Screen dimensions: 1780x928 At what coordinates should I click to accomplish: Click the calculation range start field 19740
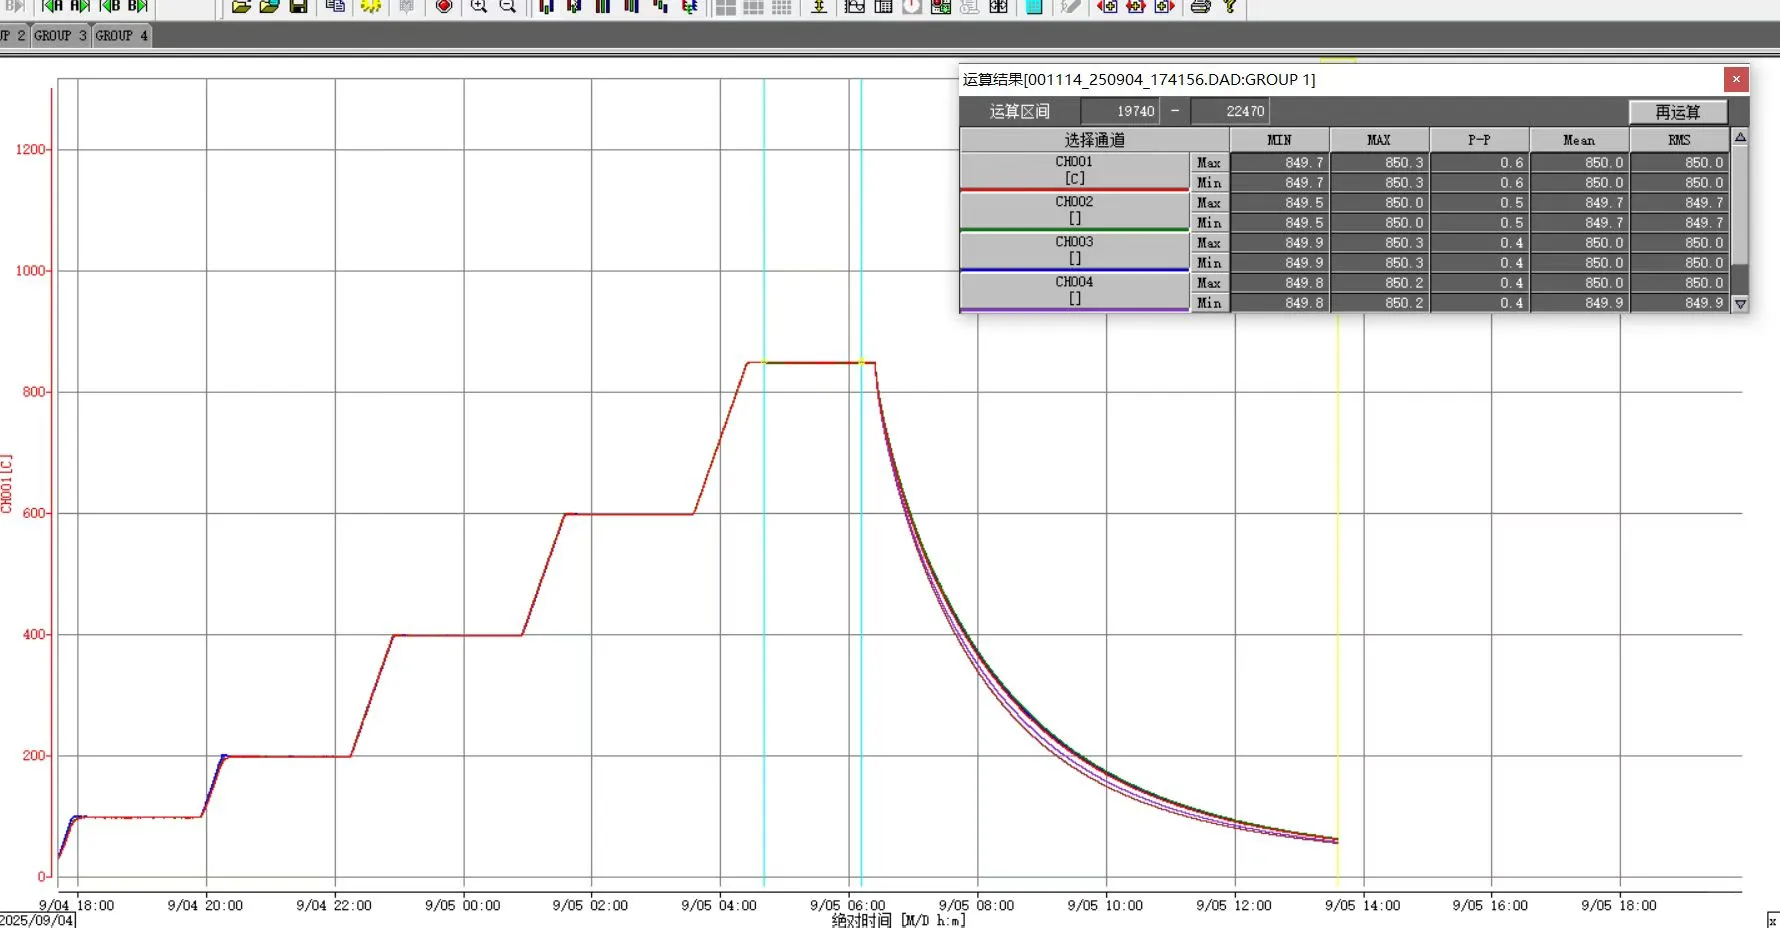point(1120,111)
